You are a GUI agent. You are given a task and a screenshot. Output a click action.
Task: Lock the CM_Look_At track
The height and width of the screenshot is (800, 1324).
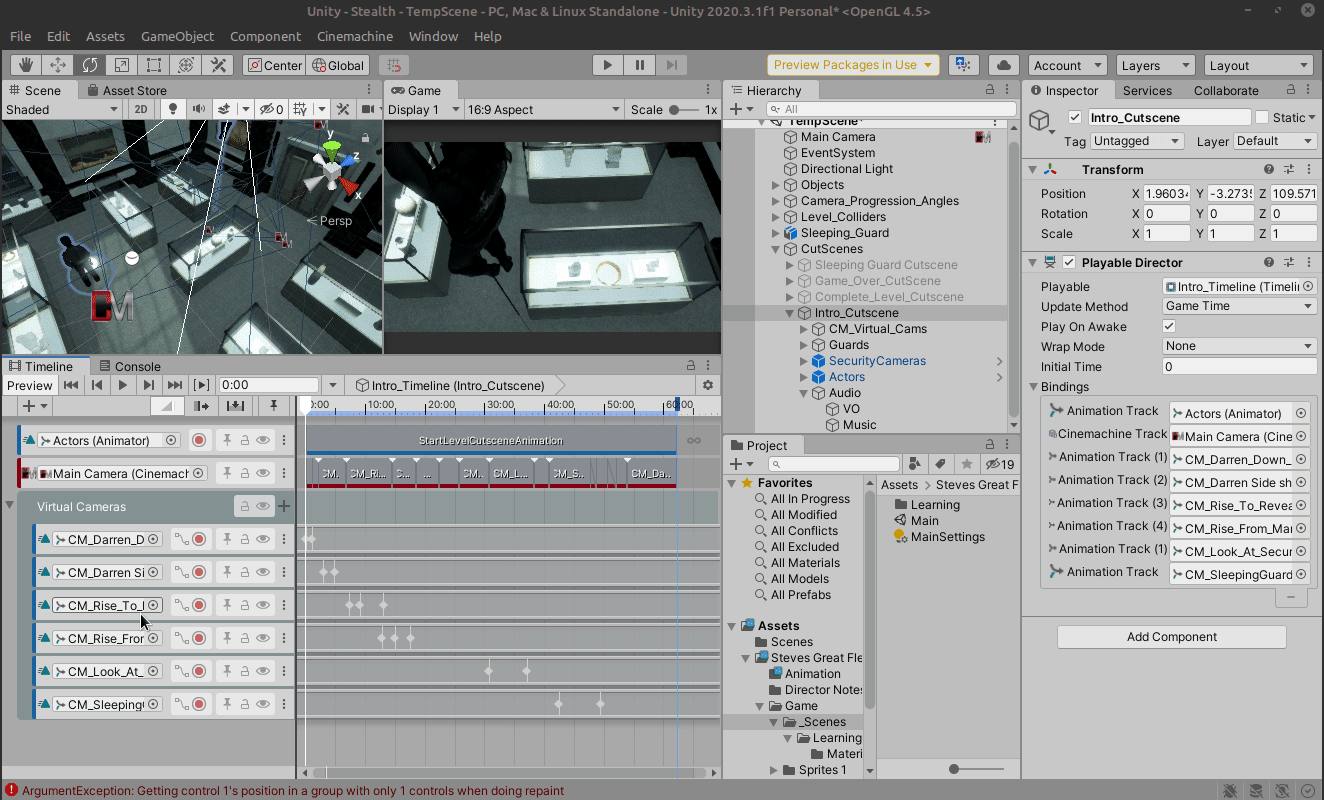[x=245, y=671]
